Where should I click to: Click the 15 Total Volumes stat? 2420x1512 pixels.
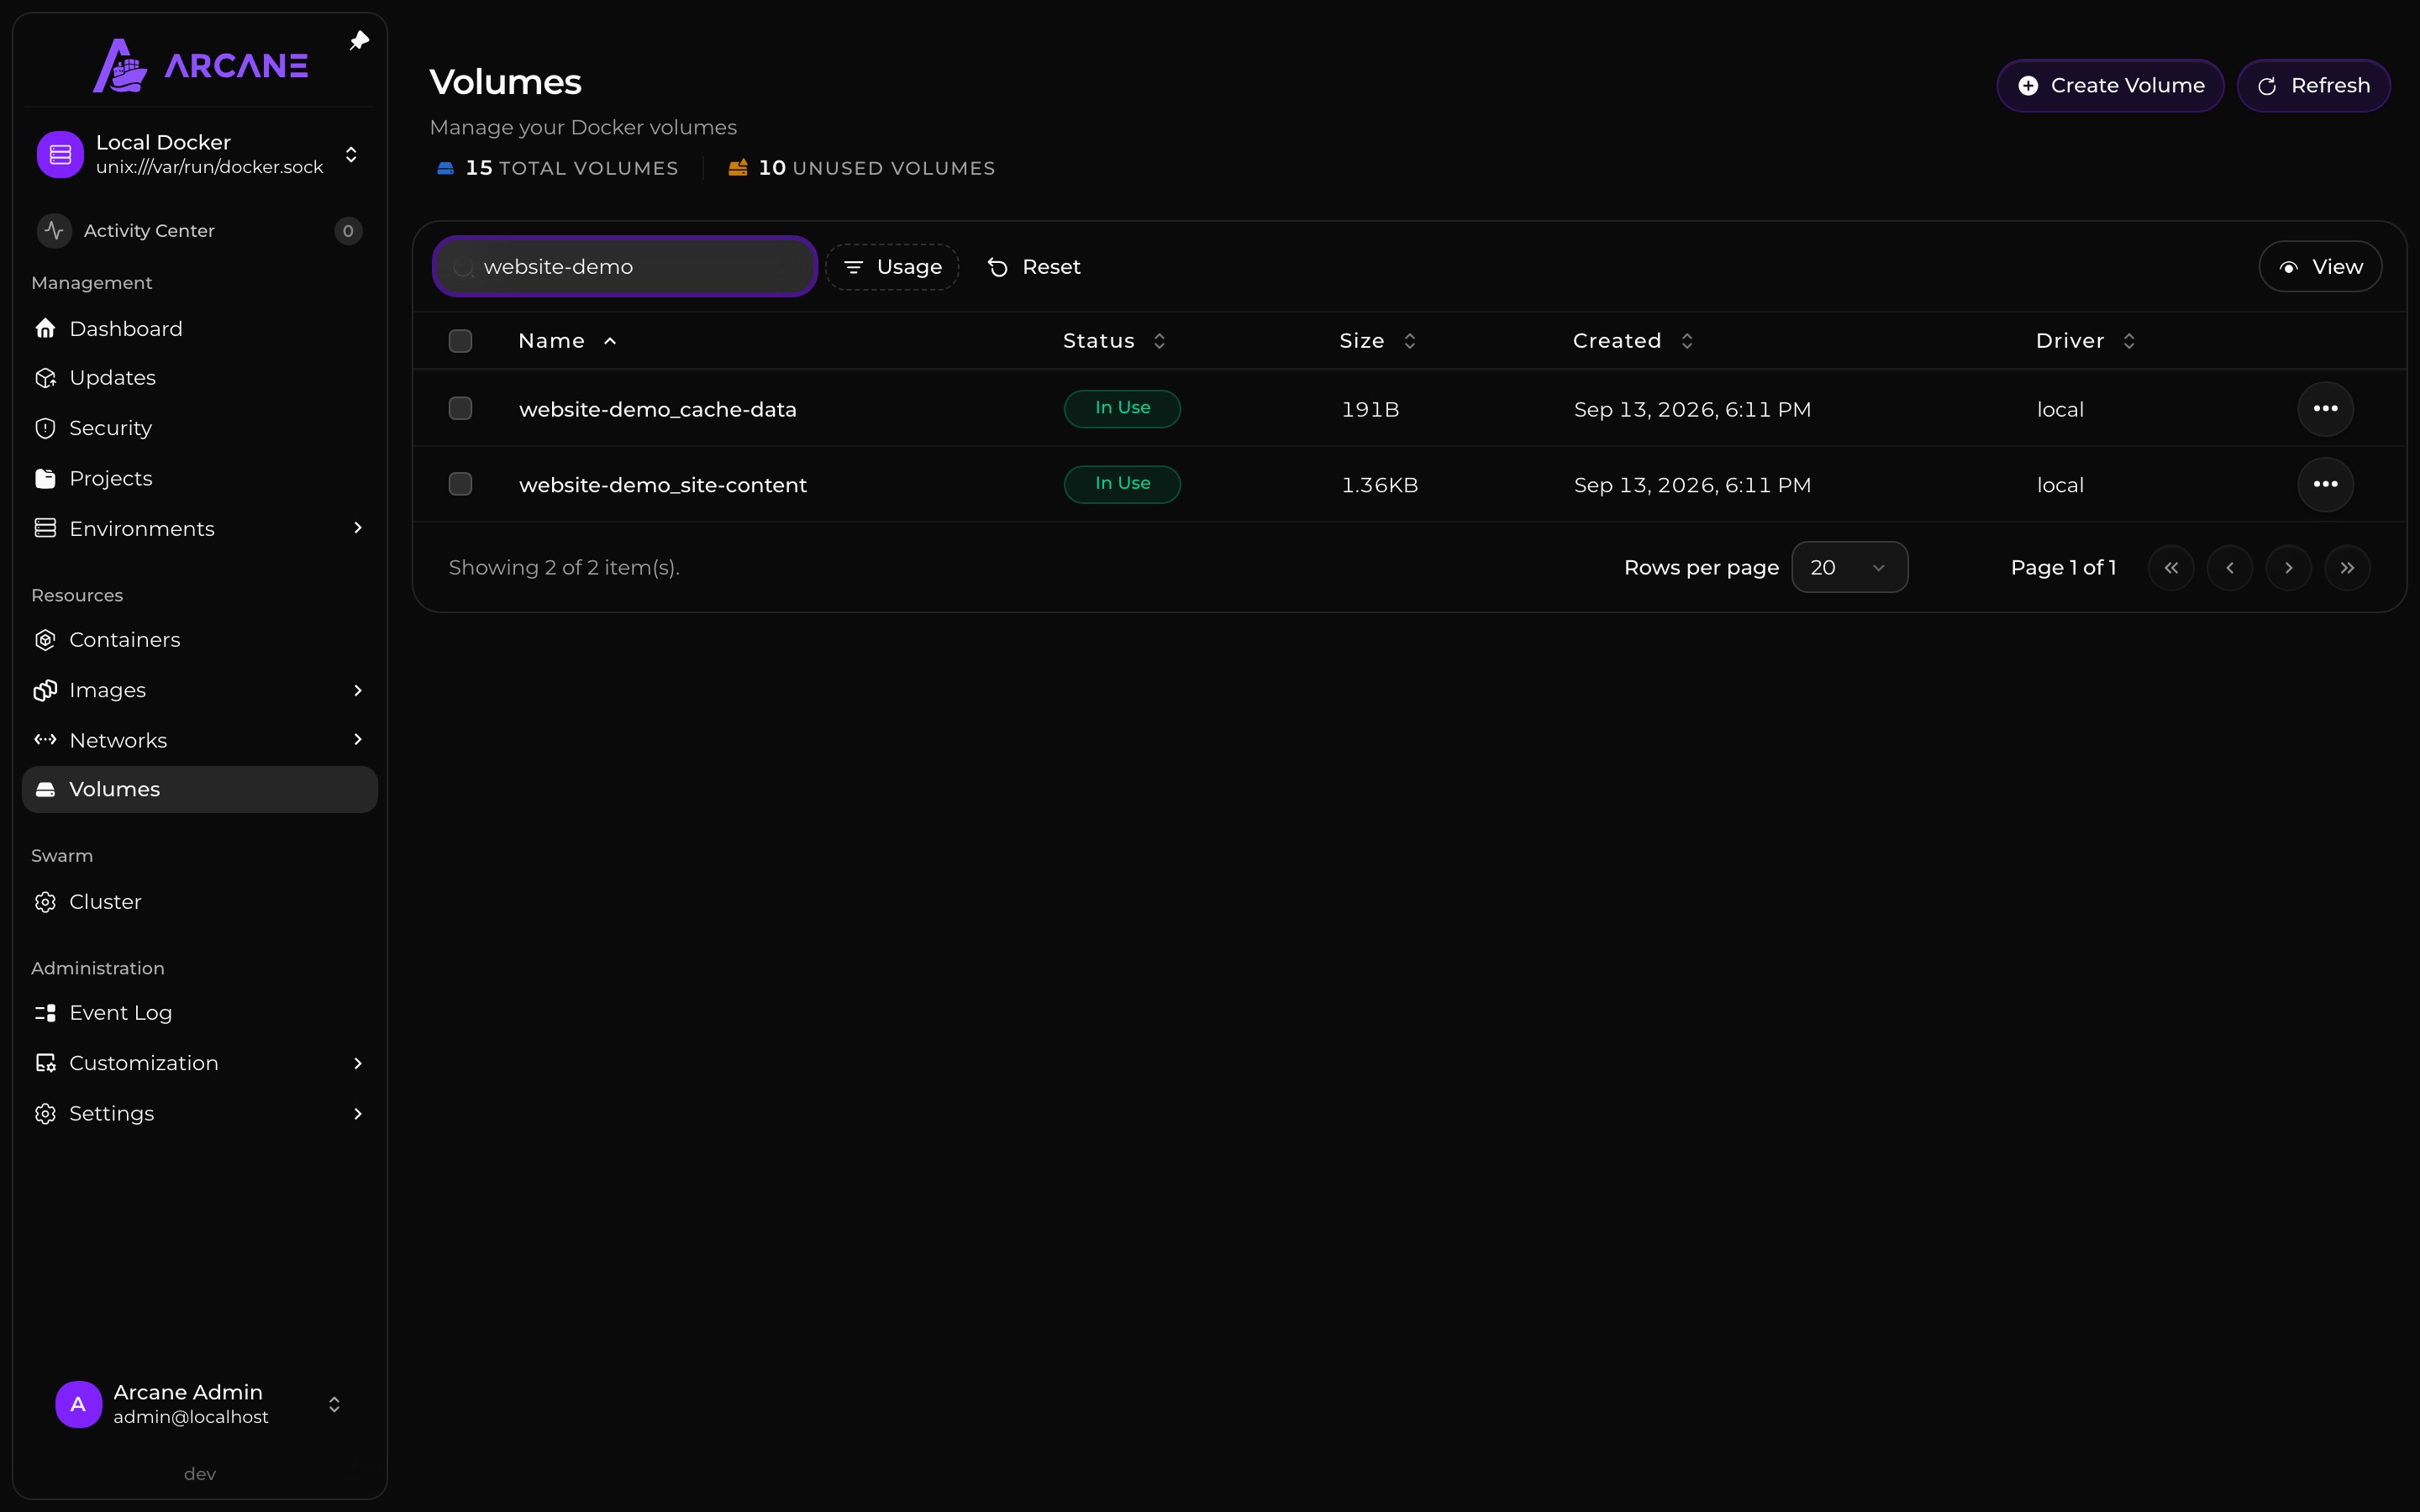point(558,168)
